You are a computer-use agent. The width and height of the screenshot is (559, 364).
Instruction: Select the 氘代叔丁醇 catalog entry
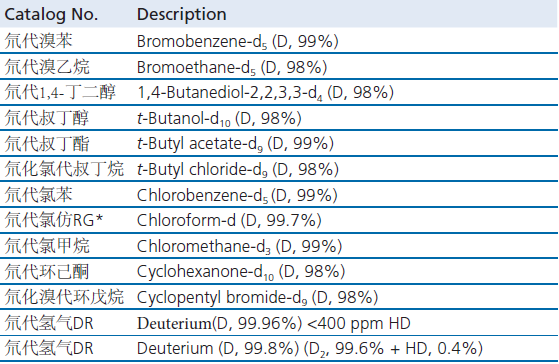tap(47, 118)
